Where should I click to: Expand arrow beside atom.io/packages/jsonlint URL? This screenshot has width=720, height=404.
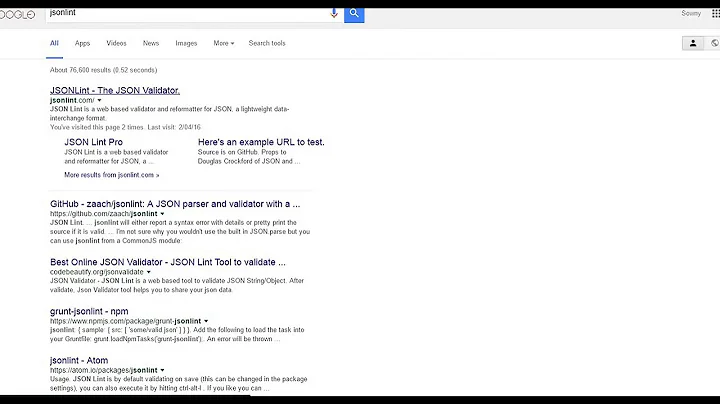tap(162, 370)
